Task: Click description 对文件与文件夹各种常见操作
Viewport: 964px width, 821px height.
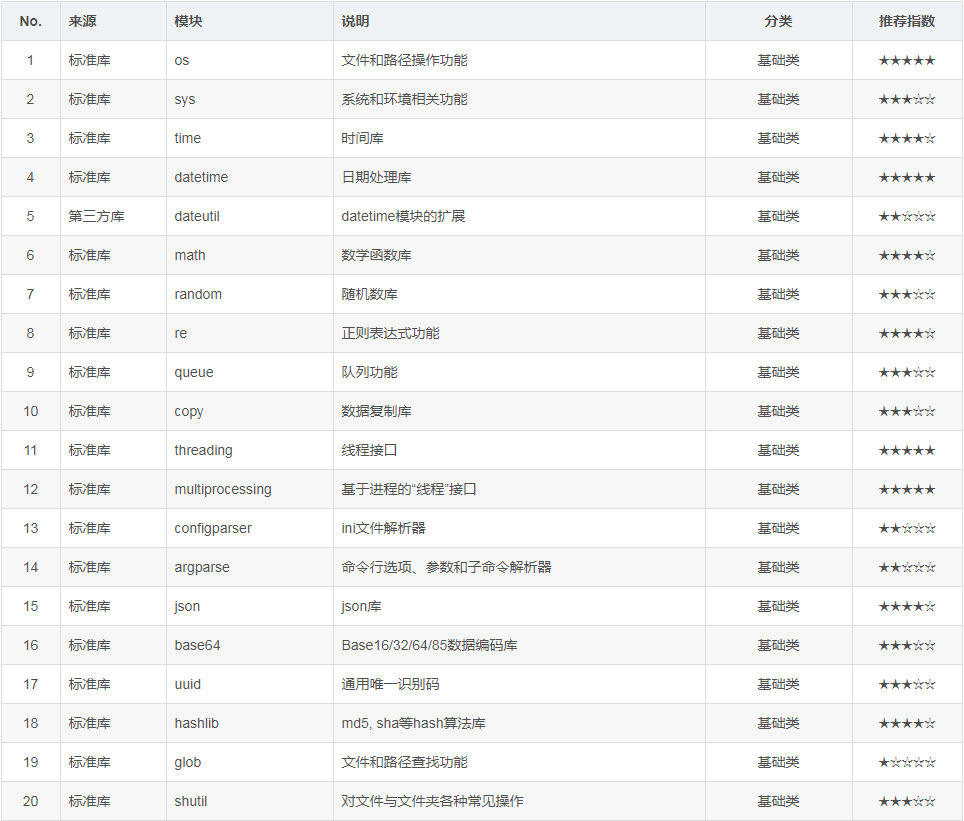Action: (x=433, y=801)
